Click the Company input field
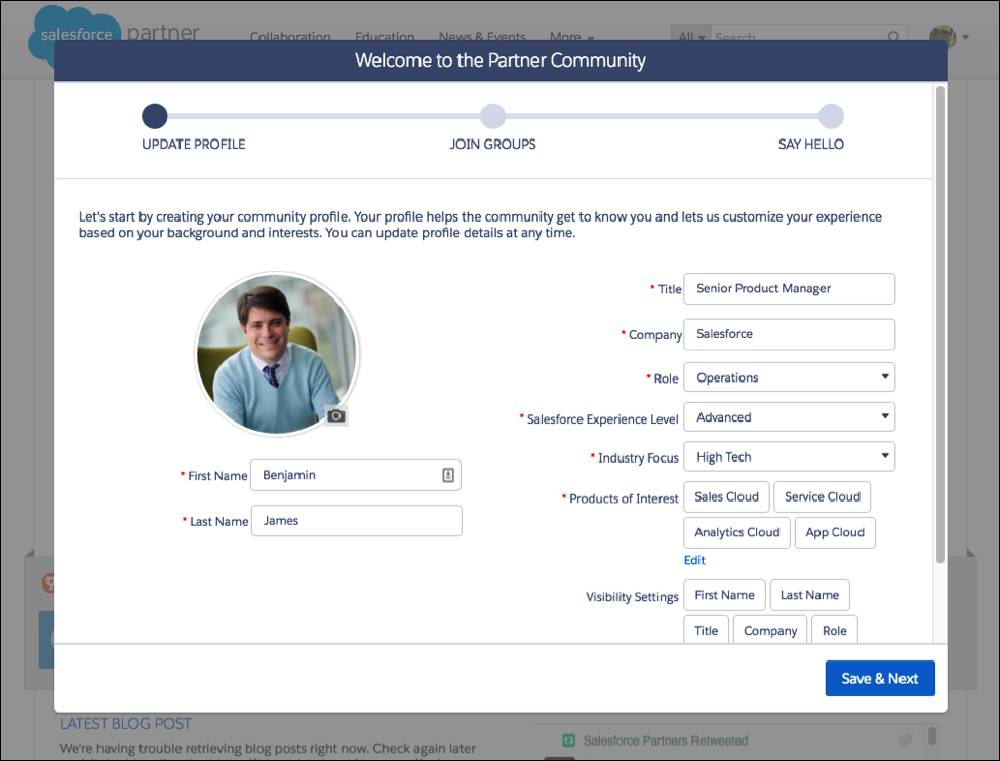 coord(789,334)
